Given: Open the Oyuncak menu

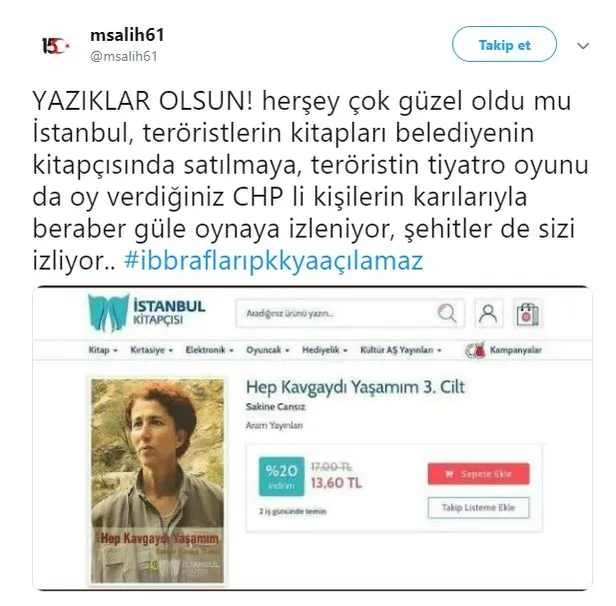Looking at the screenshot, I should coord(268,350).
